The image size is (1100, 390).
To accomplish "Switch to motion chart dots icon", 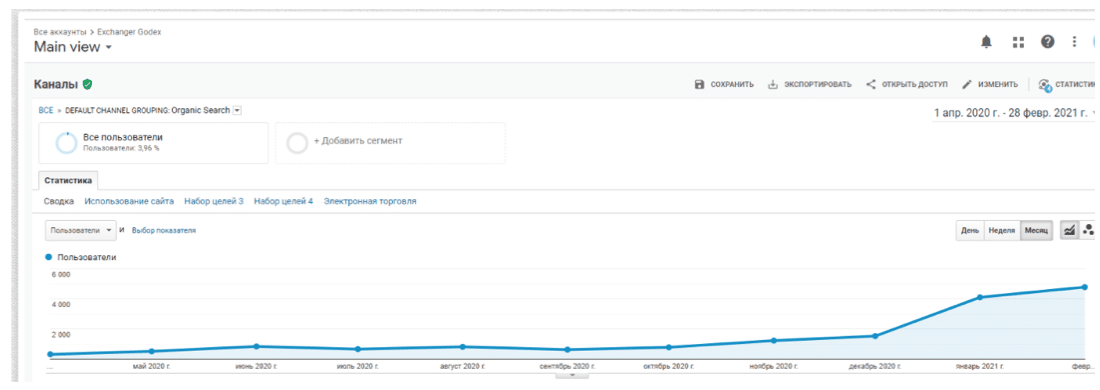I will [x=1088, y=230].
